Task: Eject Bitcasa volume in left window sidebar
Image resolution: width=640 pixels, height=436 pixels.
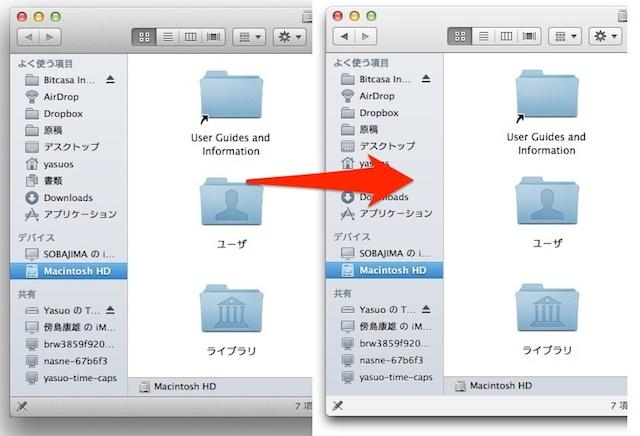Action: point(110,80)
